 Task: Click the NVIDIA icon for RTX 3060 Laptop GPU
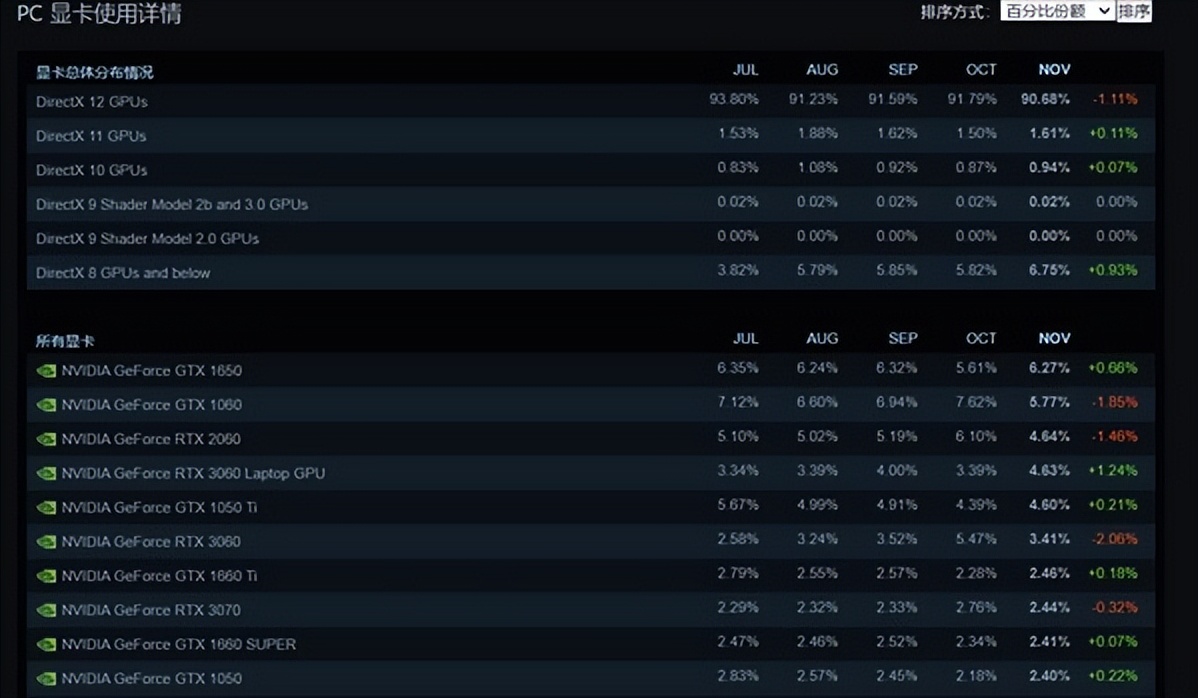pyautogui.click(x=46, y=473)
